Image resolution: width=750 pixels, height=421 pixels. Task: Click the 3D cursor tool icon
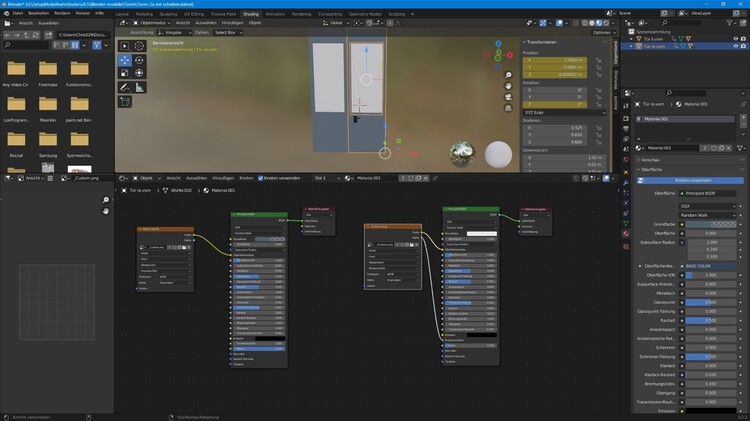(x=139, y=46)
